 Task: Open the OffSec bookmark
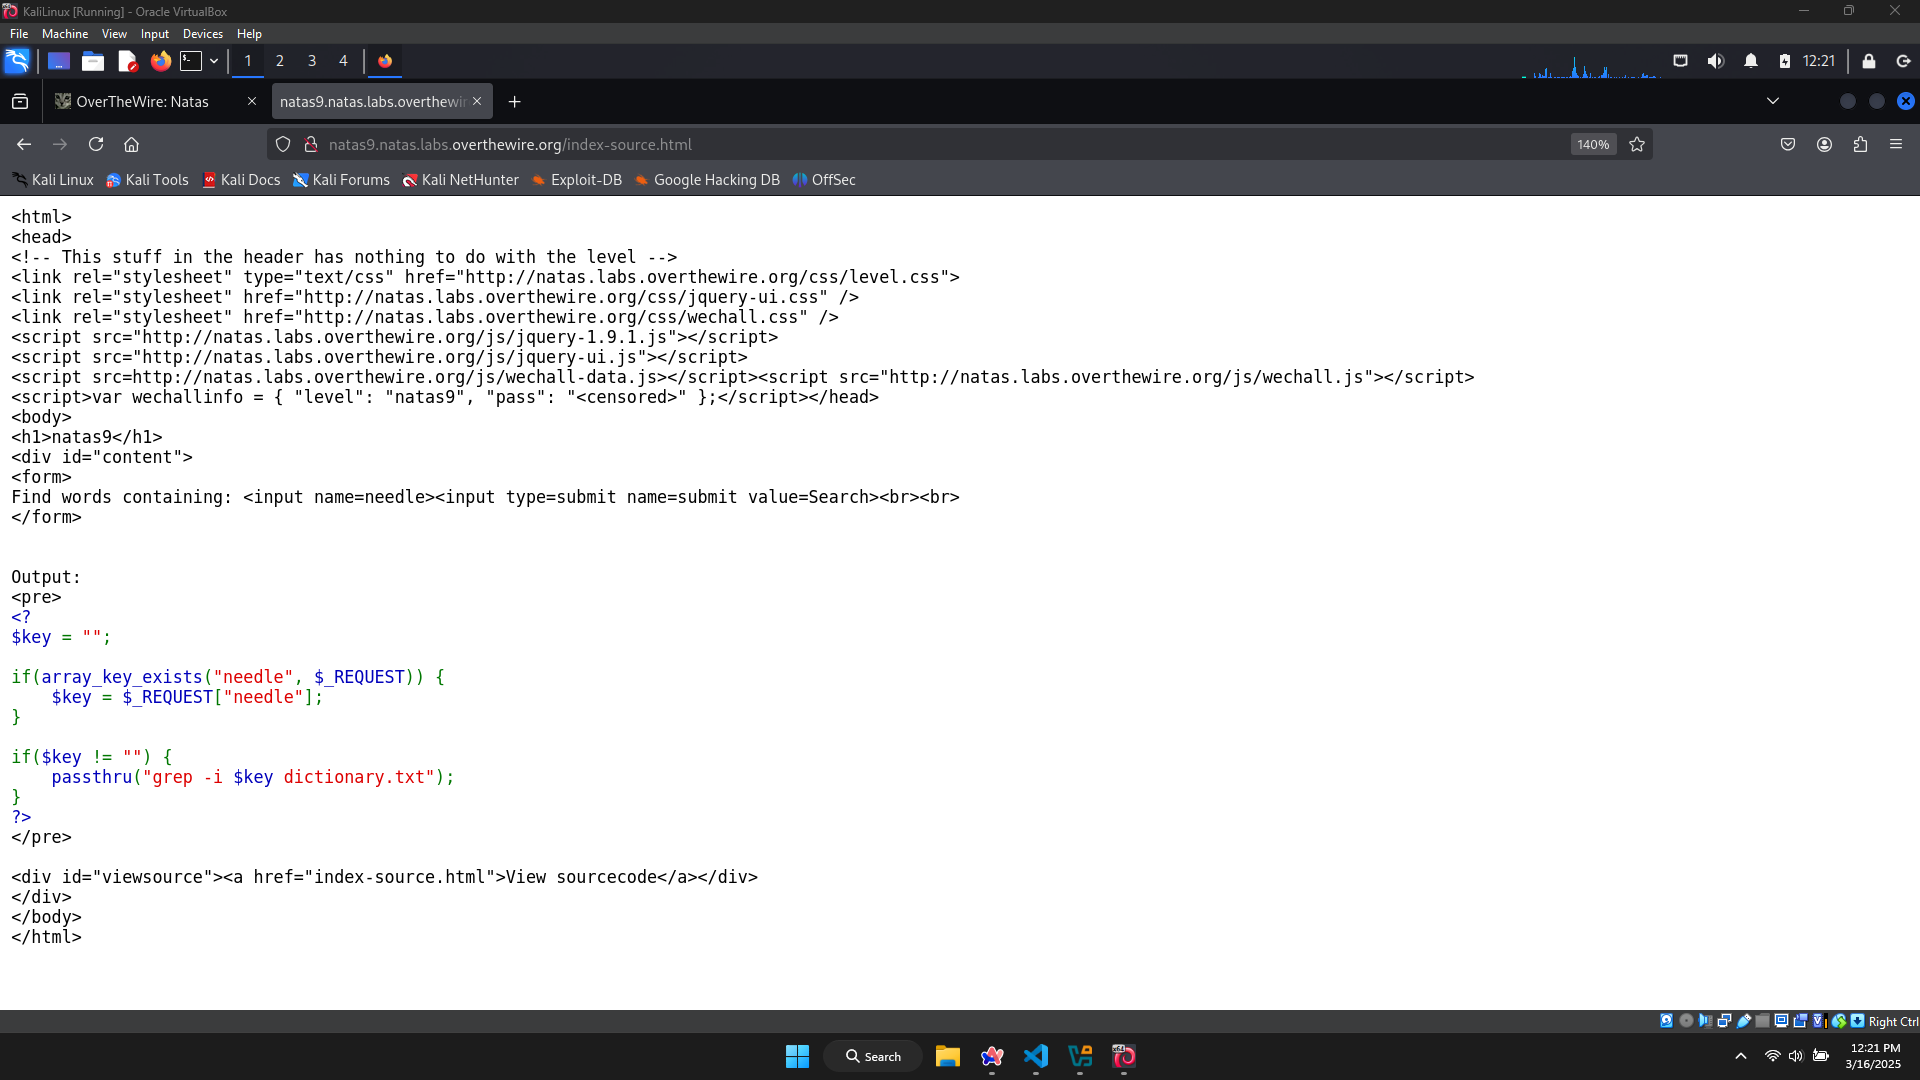point(824,180)
